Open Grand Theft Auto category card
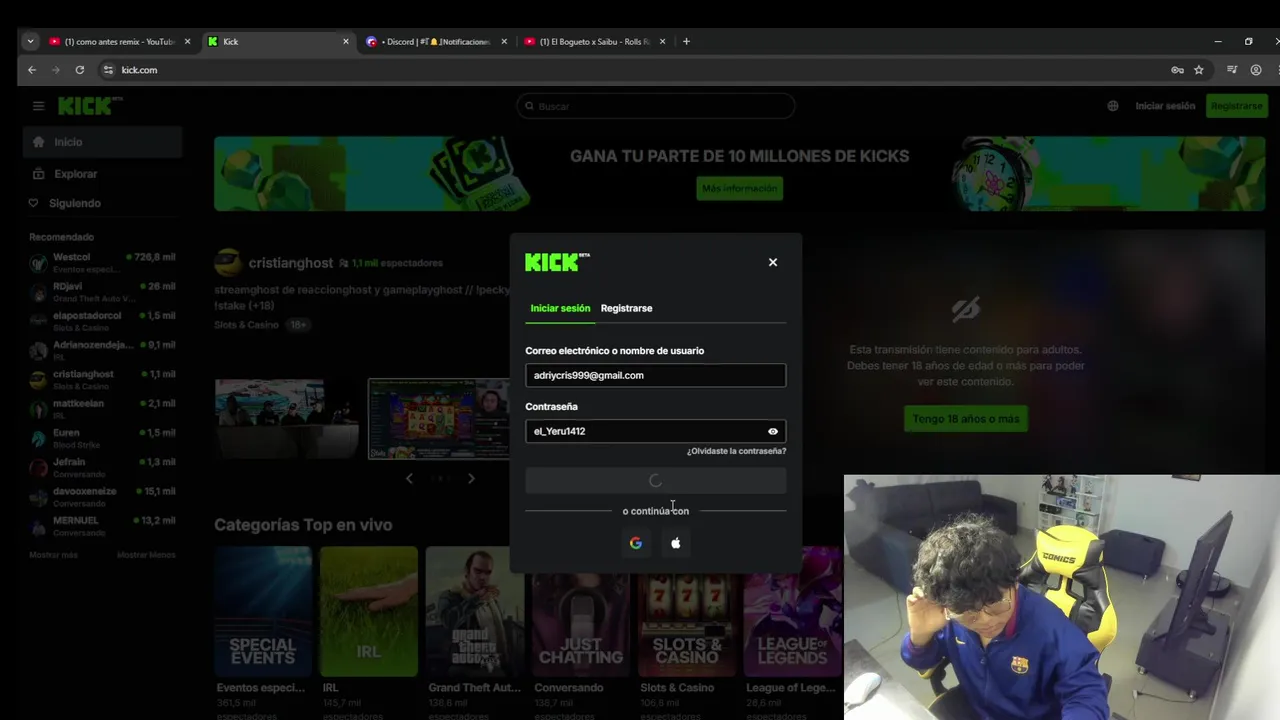This screenshot has height=720, width=1280. 475,611
